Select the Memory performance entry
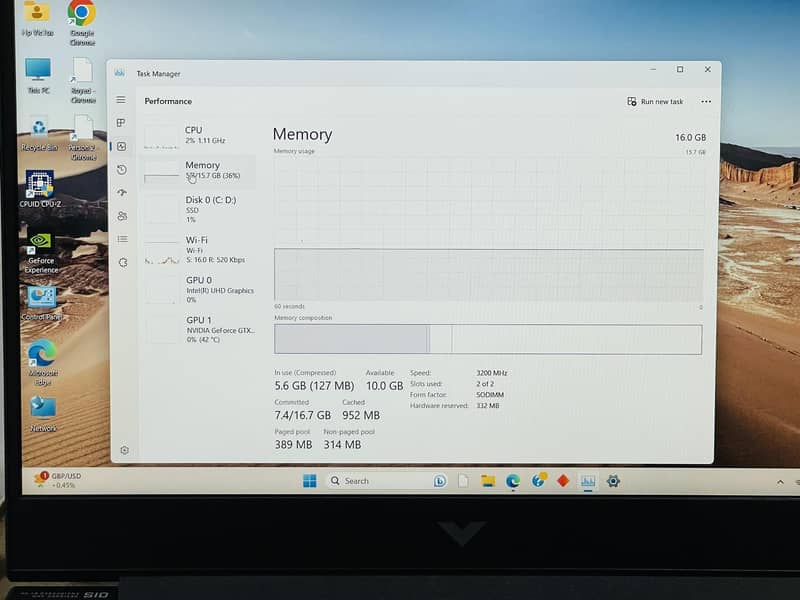The image size is (800, 600). click(199, 170)
